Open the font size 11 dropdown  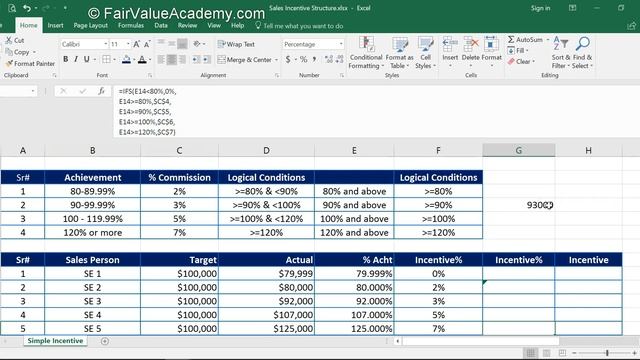(128, 44)
